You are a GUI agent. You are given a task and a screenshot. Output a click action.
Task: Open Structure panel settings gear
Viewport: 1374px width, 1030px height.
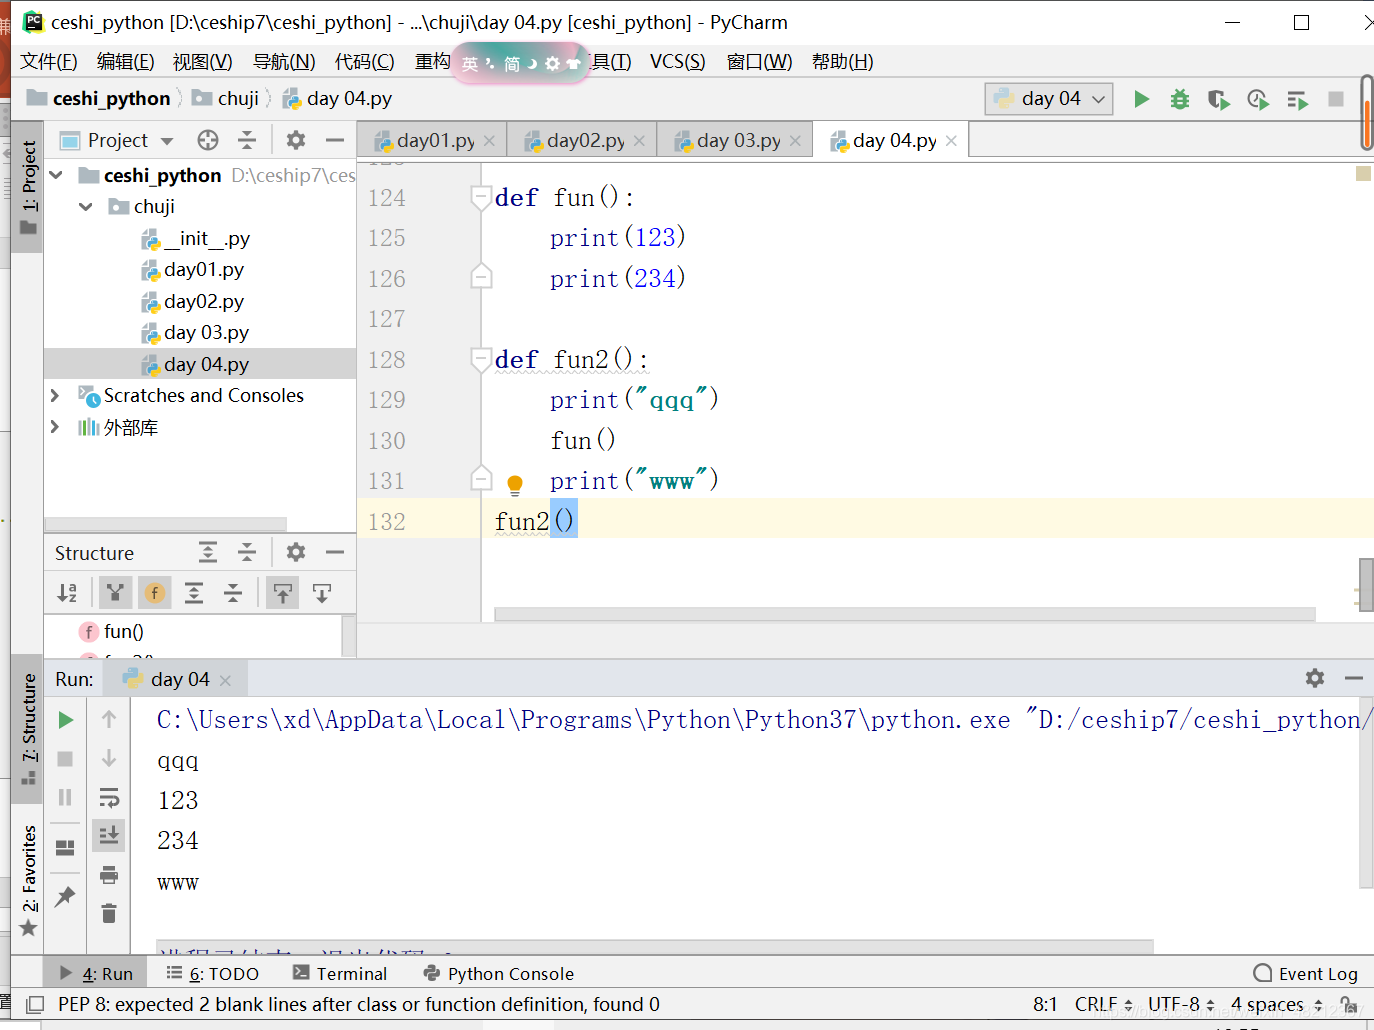tap(296, 552)
